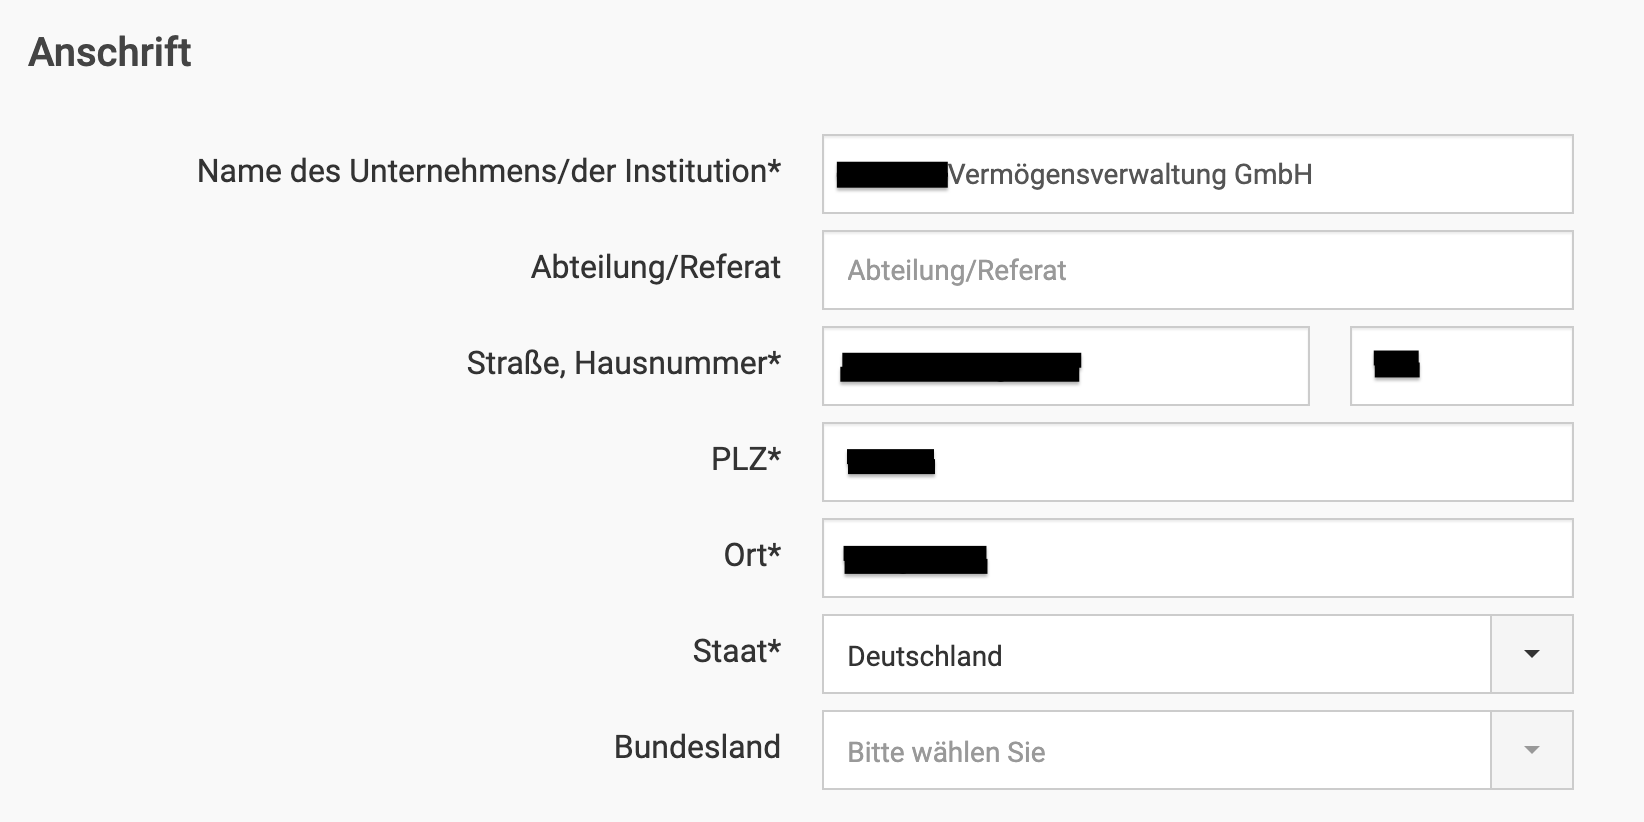The width and height of the screenshot is (1644, 822).
Task: Click the redacted city in Ort field
Action: pos(915,559)
